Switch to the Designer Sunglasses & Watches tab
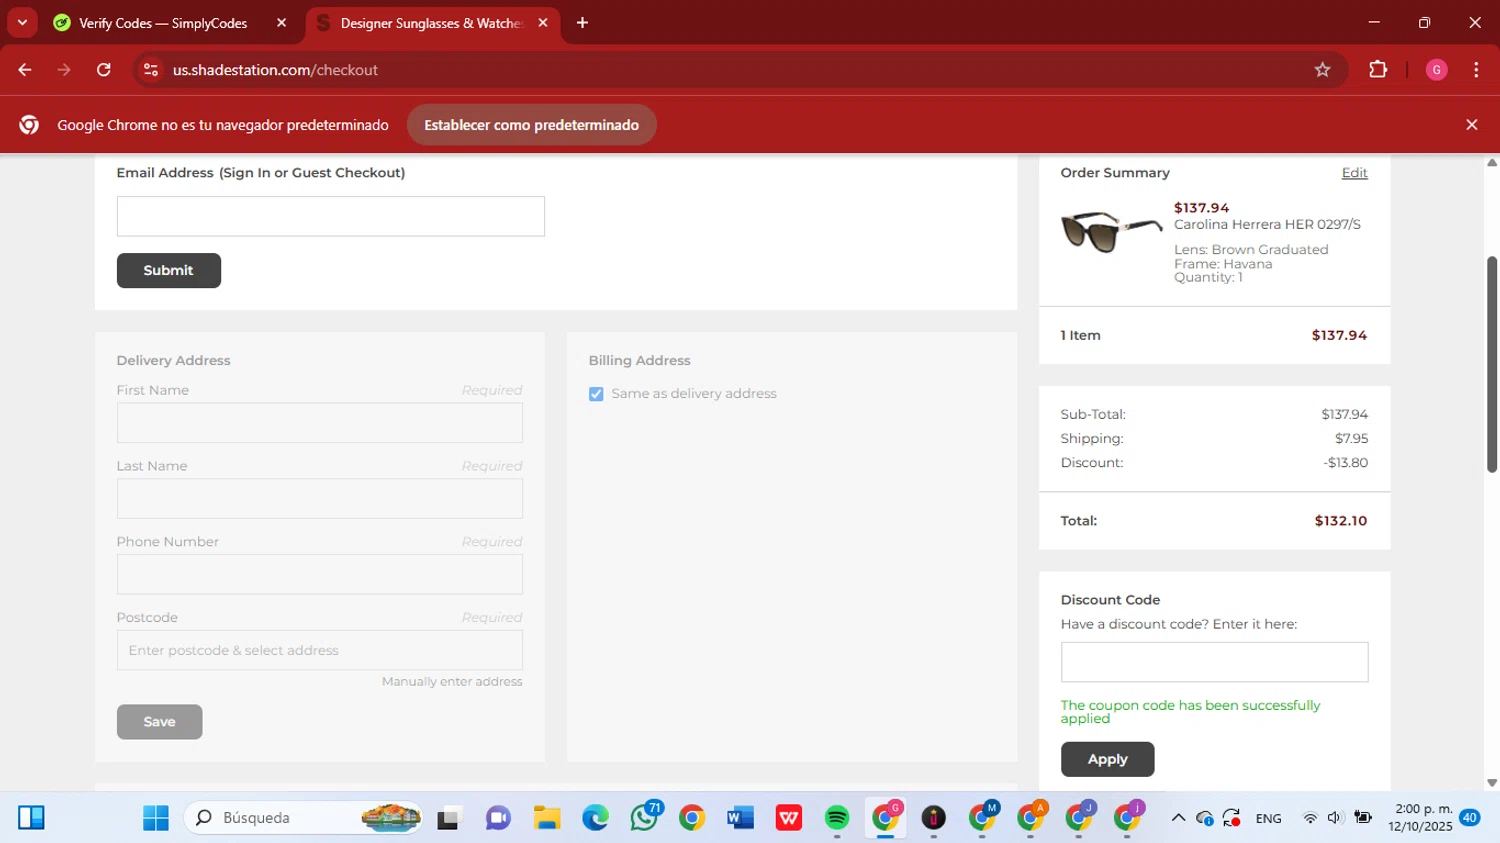The width and height of the screenshot is (1500, 843). pyautogui.click(x=431, y=23)
